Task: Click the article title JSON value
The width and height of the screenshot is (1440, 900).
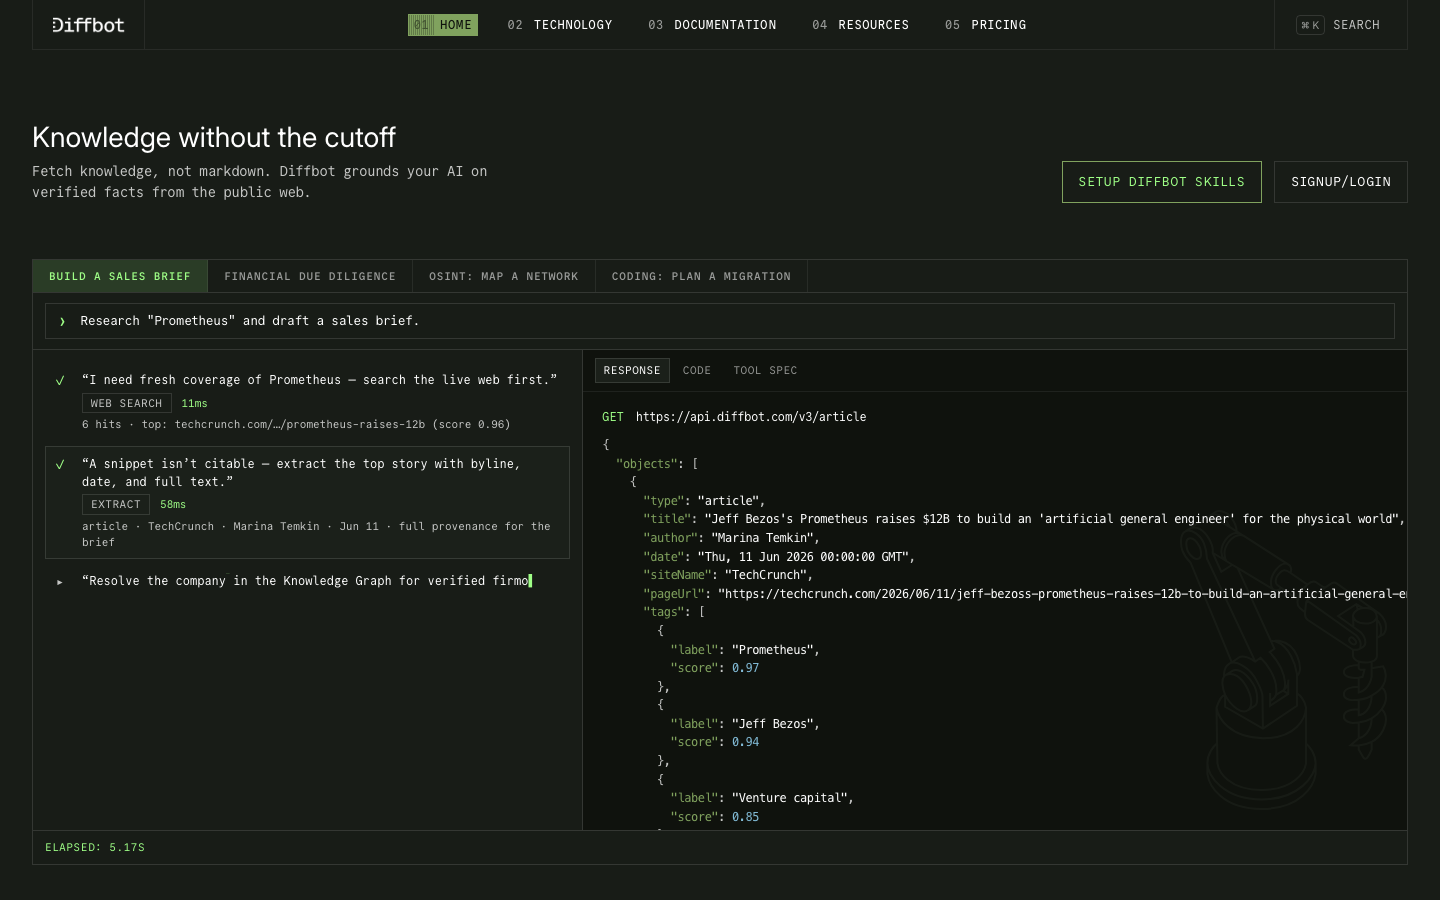Action: click(x=1054, y=519)
